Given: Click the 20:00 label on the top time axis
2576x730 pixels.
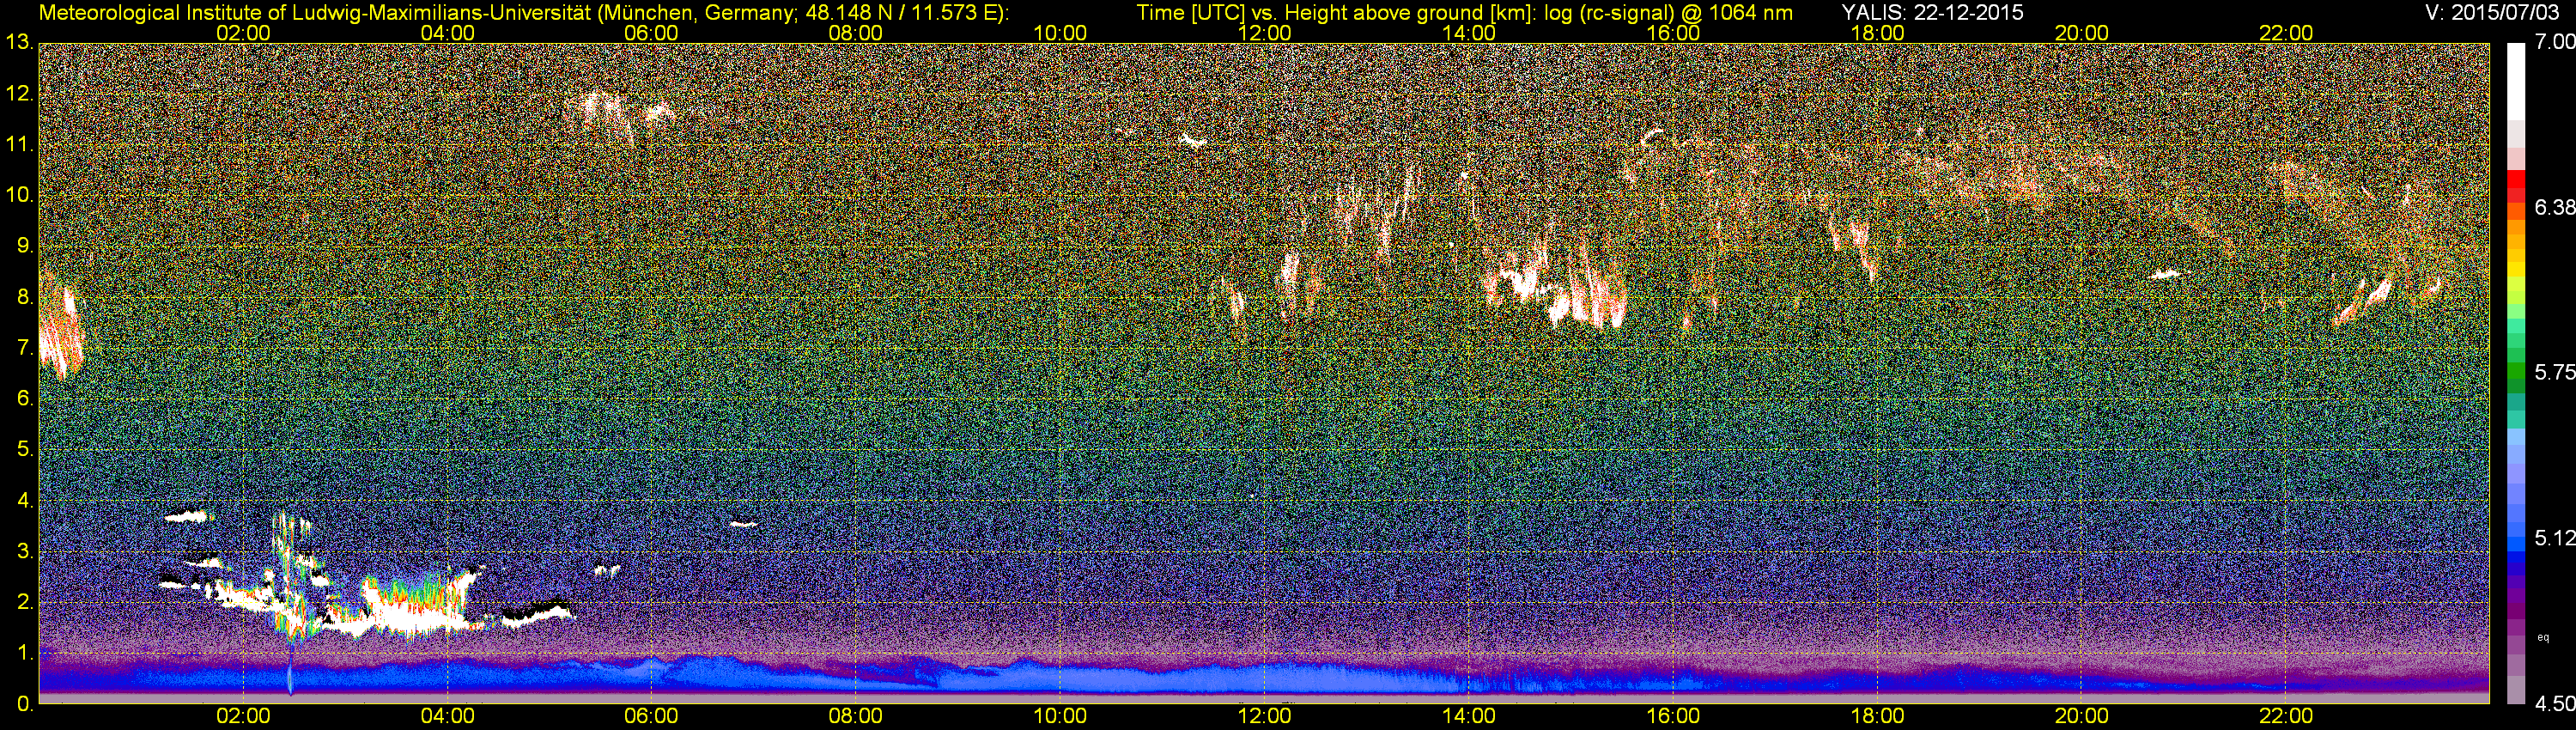Looking at the screenshot, I should 2082,33.
